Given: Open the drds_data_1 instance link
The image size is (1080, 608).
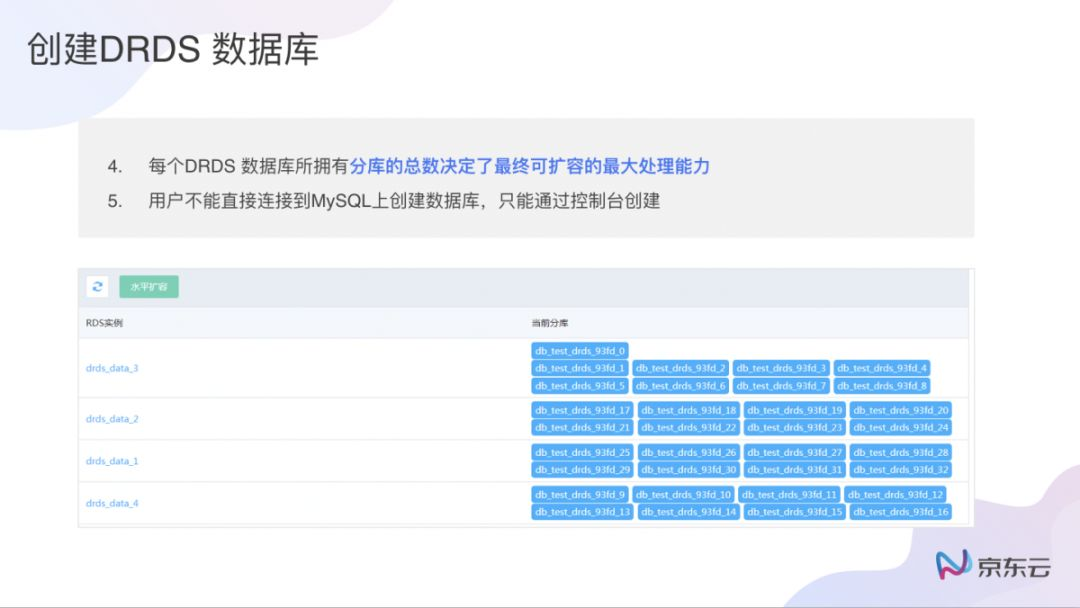Looking at the screenshot, I should [112, 461].
